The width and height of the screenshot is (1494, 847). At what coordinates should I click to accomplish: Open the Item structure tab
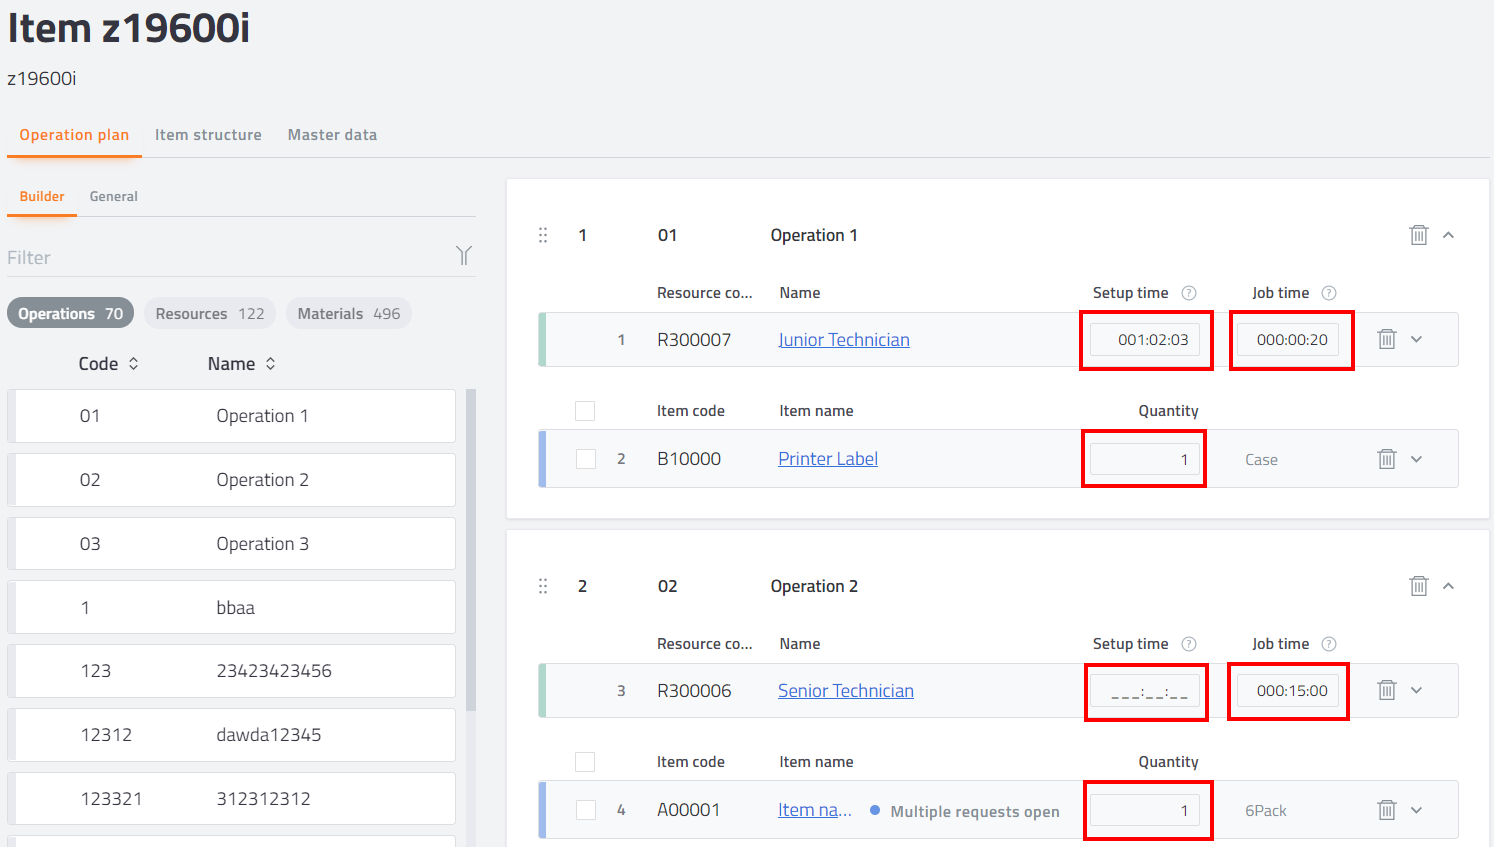tap(208, 135)
